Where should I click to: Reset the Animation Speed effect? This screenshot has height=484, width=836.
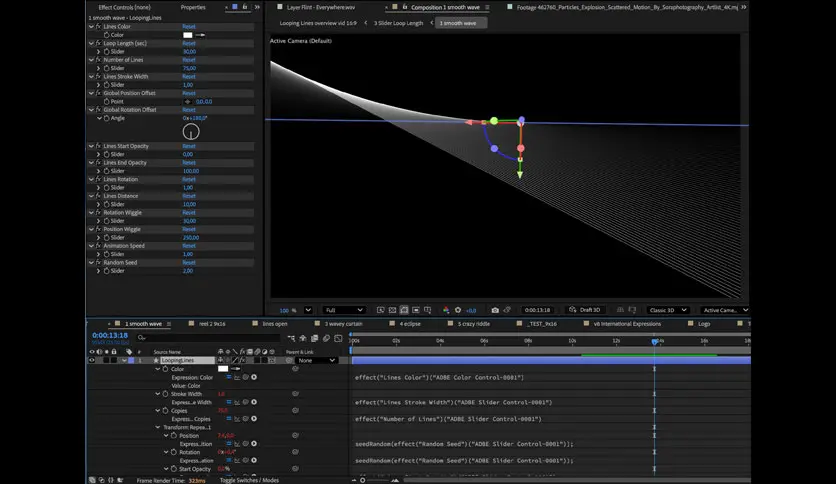(x=189, y=246)
